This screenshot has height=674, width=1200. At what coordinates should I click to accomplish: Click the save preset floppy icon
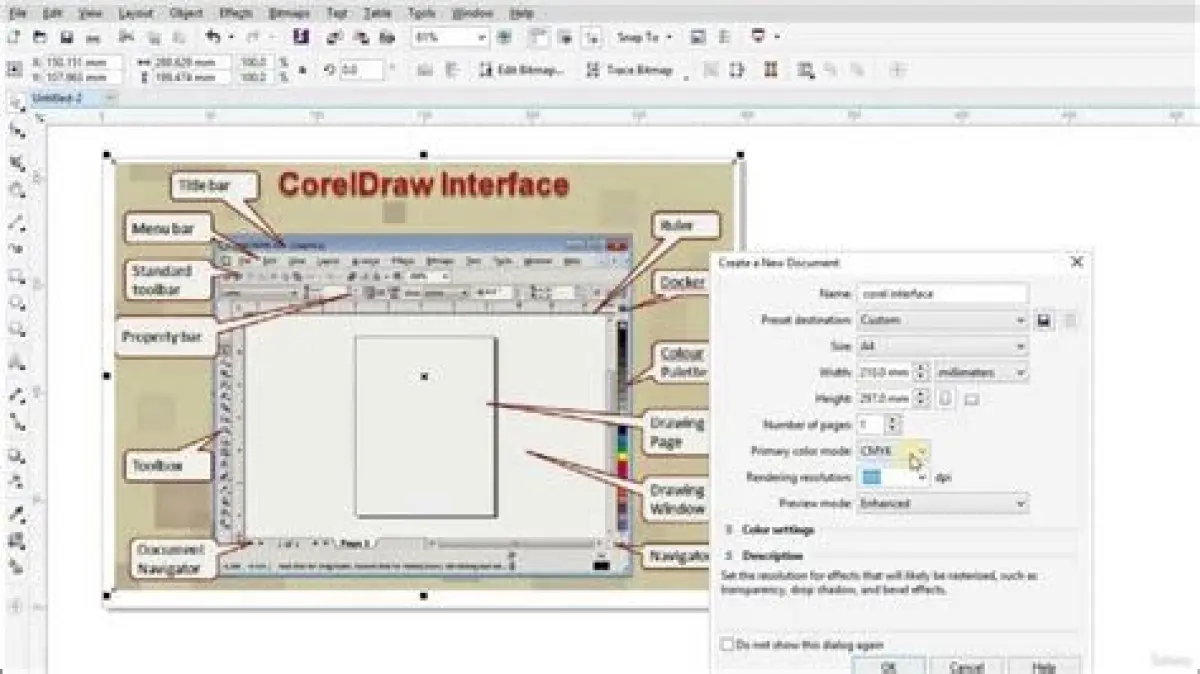click(x=1043, y=320)
